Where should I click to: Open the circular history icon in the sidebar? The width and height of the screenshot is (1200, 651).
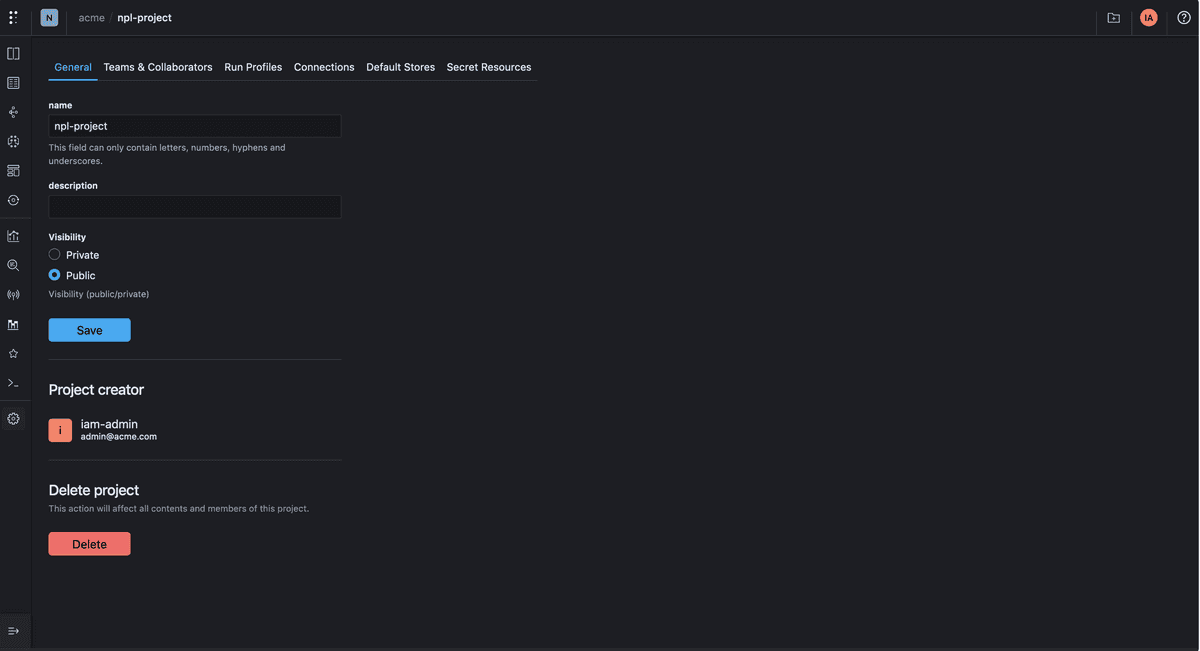point(13,200)
